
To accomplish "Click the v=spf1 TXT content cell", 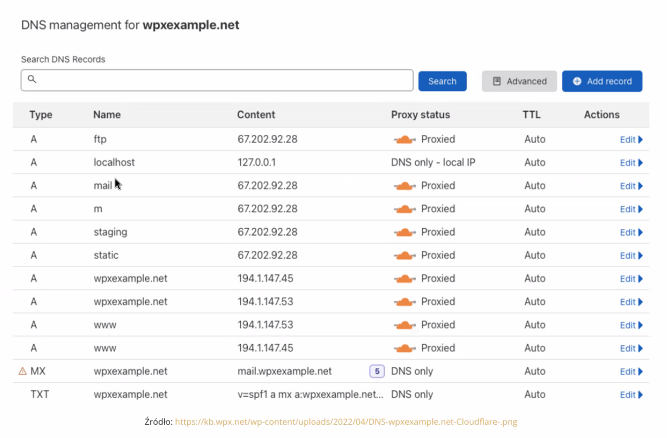I will 310,395.
